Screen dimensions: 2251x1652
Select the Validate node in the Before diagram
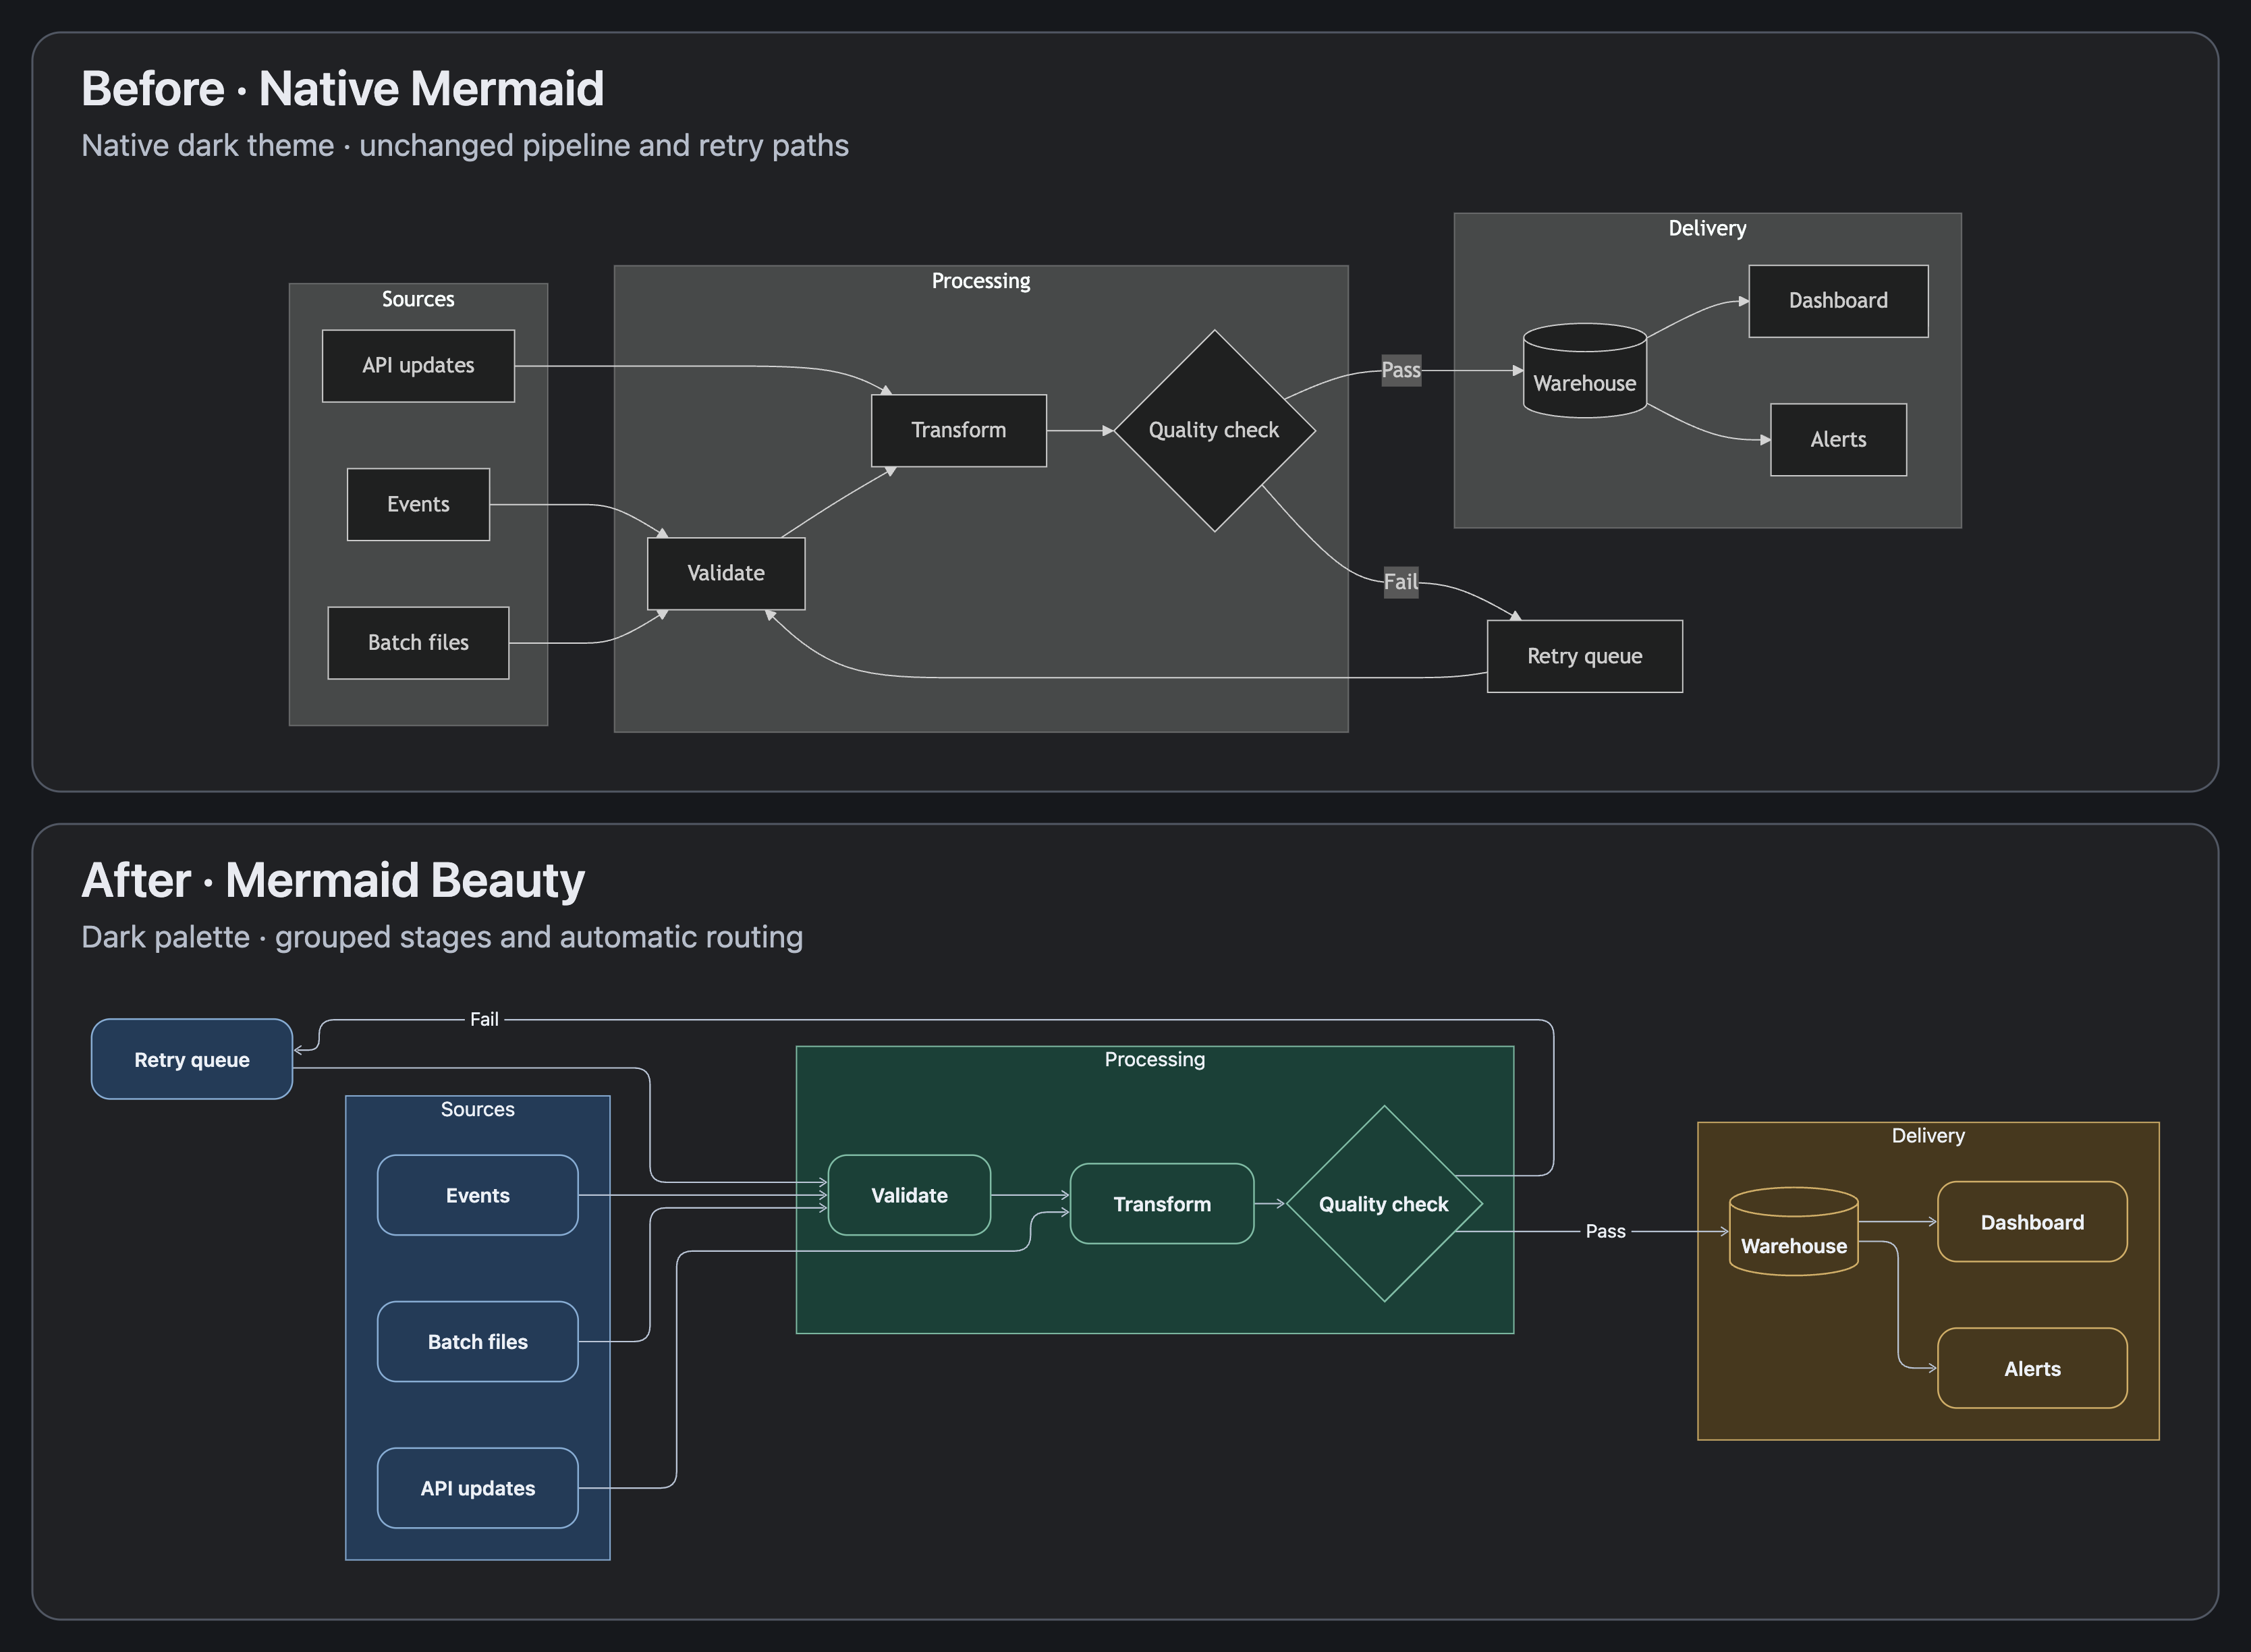tap(726, 574)
